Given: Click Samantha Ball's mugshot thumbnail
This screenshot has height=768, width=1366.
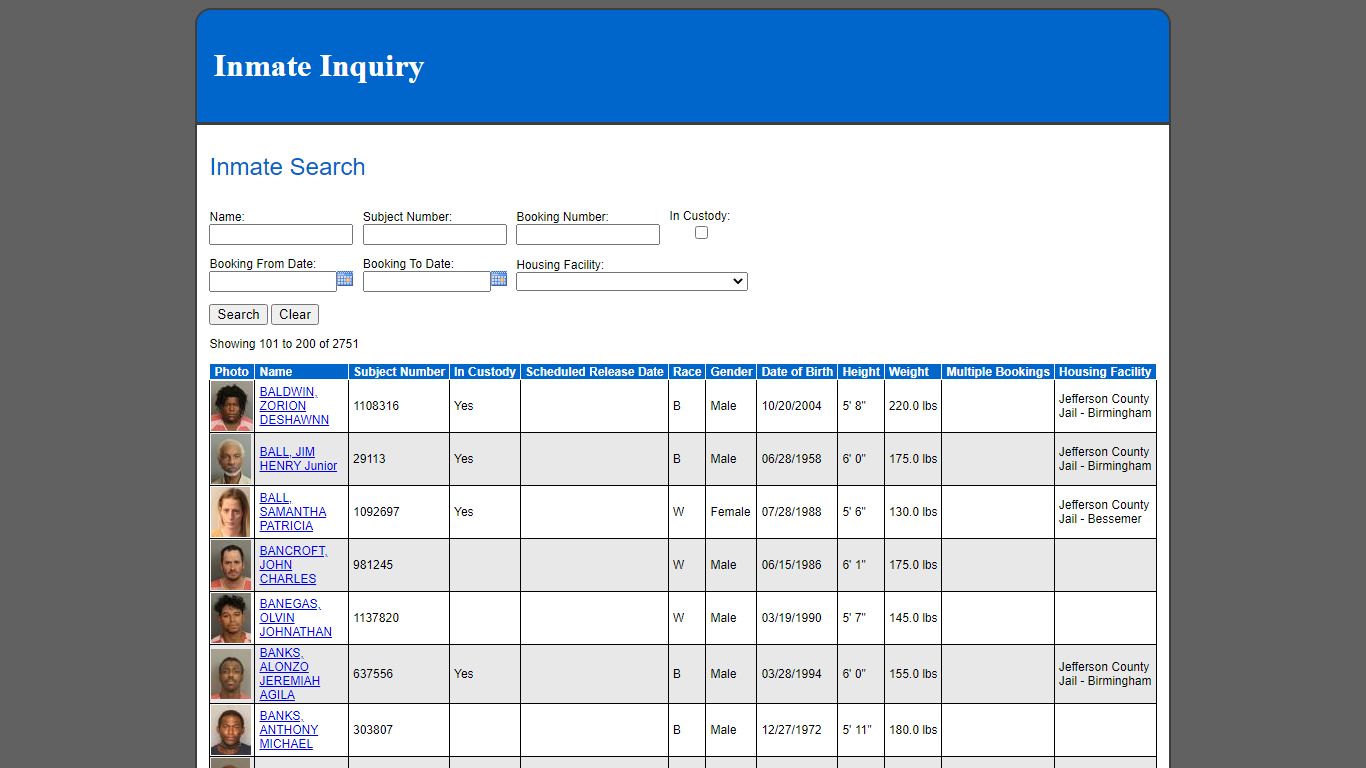Looking at the screenshot, I should pos(232,512).
